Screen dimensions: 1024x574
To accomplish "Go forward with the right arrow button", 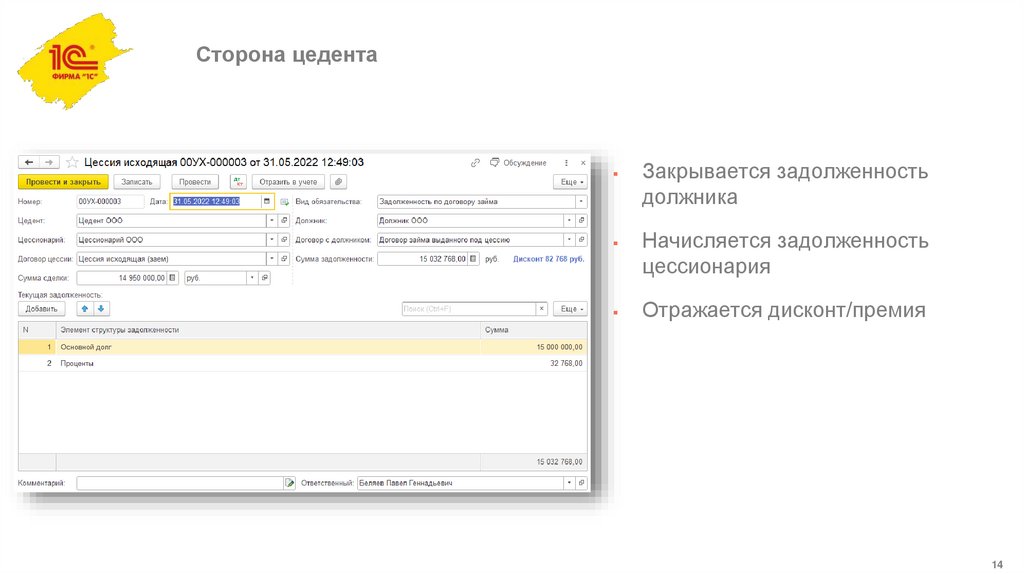I will (x=49, y=162).
